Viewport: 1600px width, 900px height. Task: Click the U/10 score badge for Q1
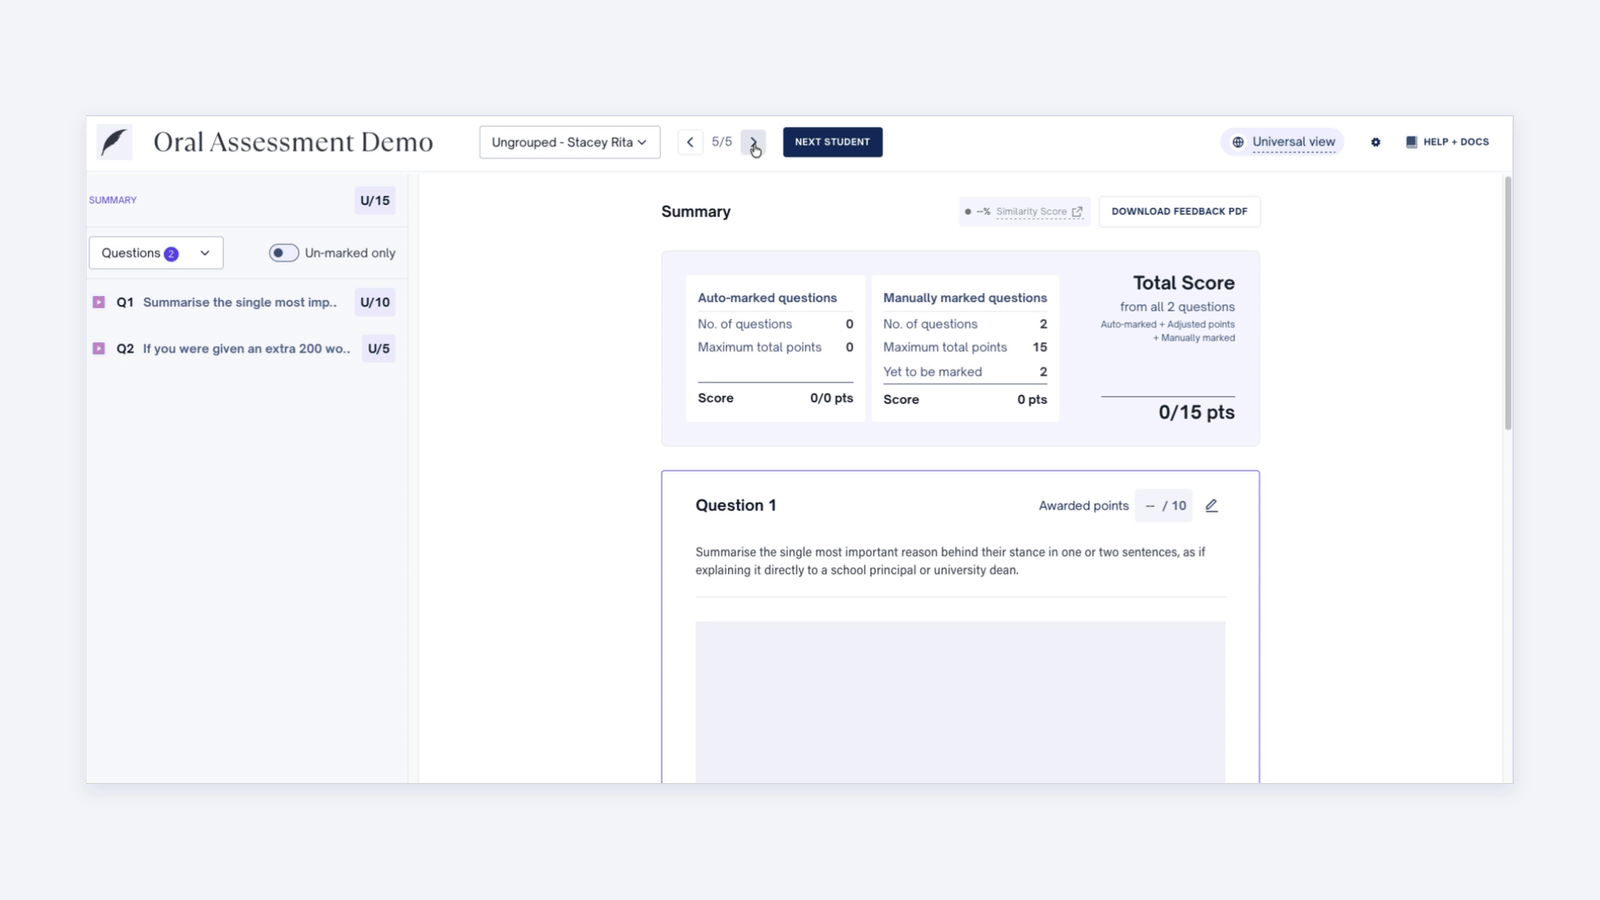click(375, 302)
